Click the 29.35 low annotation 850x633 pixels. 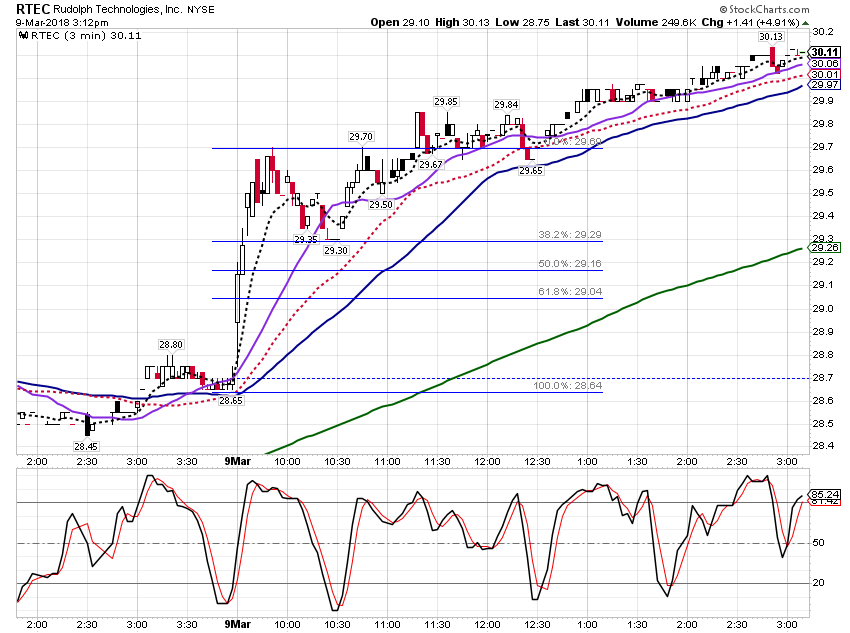[306, 239]
